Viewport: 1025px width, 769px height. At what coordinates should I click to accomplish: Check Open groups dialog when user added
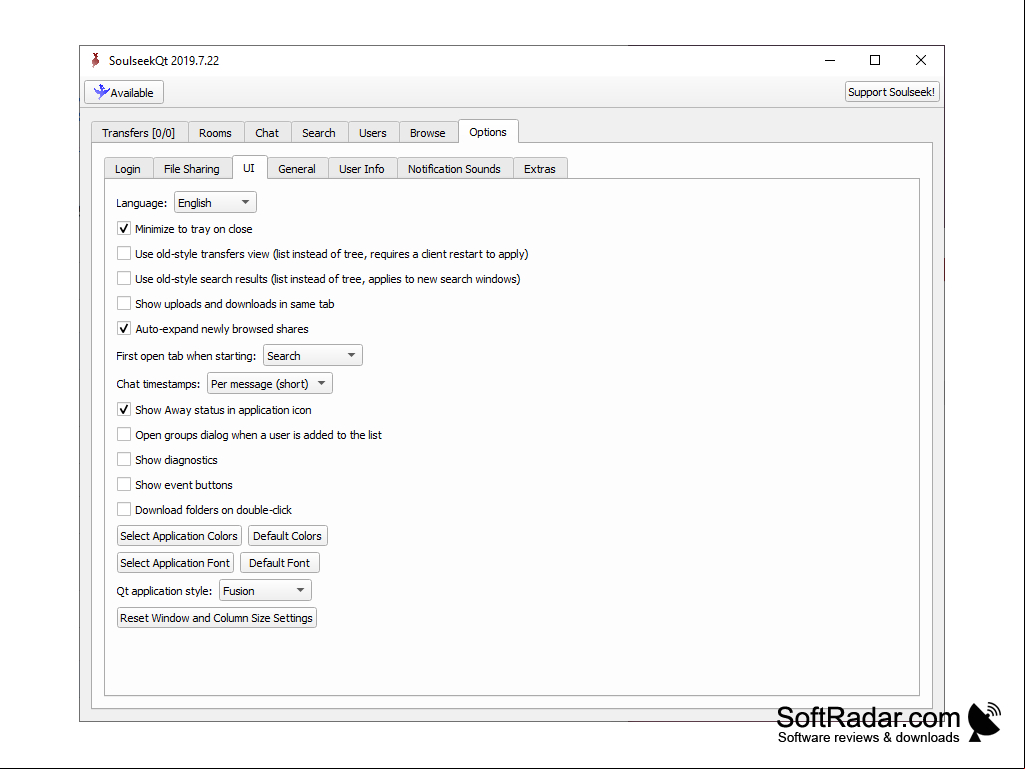(x=124, y=434)
